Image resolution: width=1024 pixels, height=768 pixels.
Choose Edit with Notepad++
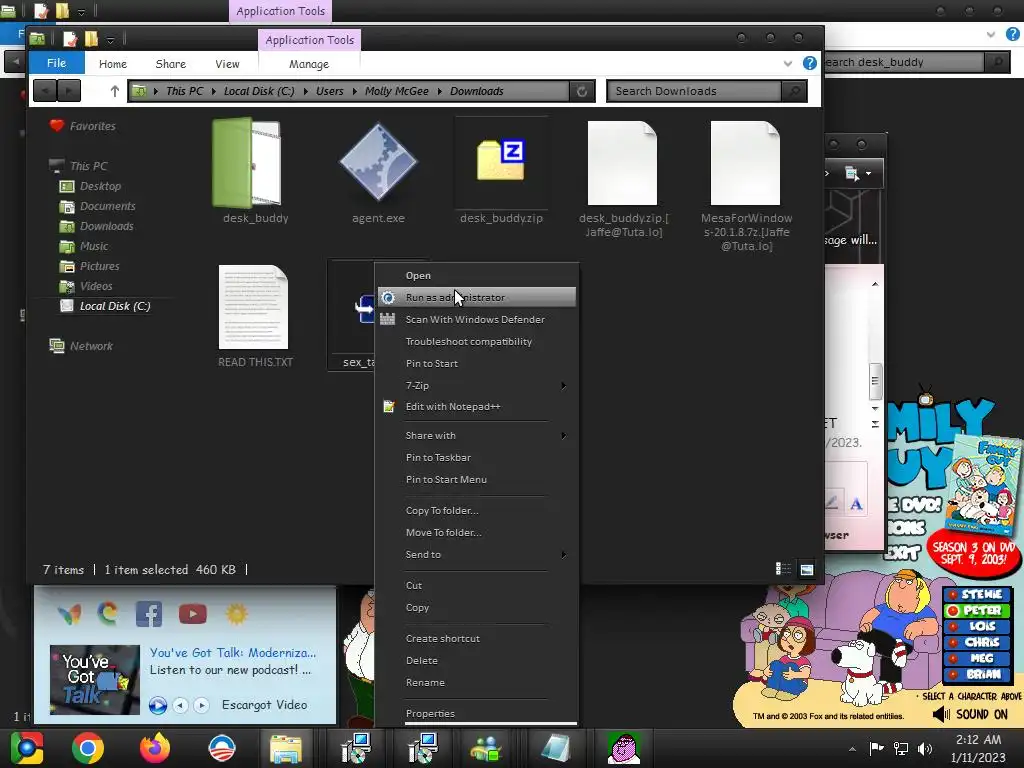(477, 406)
